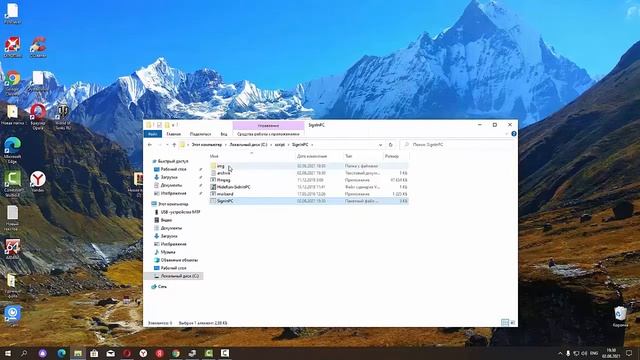Open Google Chrome desktop shortcut

click(13, 83)
